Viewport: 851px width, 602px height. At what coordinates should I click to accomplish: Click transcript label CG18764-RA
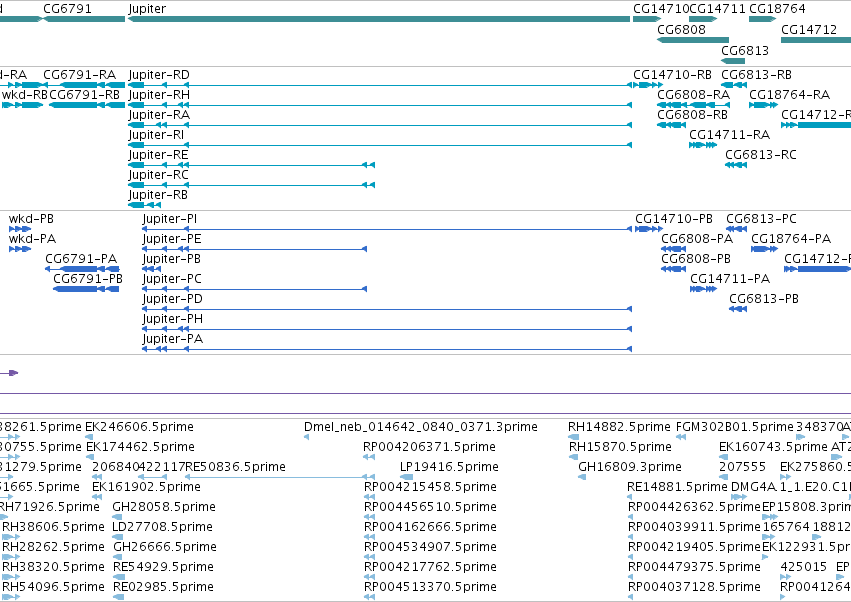(790, 94)
